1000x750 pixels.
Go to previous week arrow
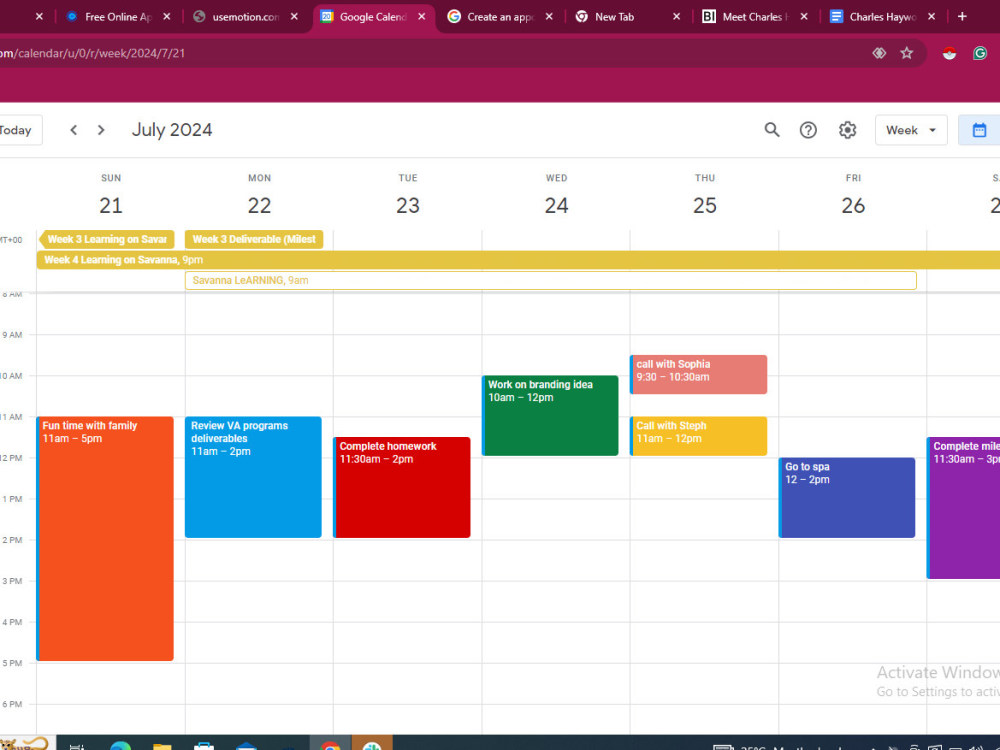coord(73,130)
